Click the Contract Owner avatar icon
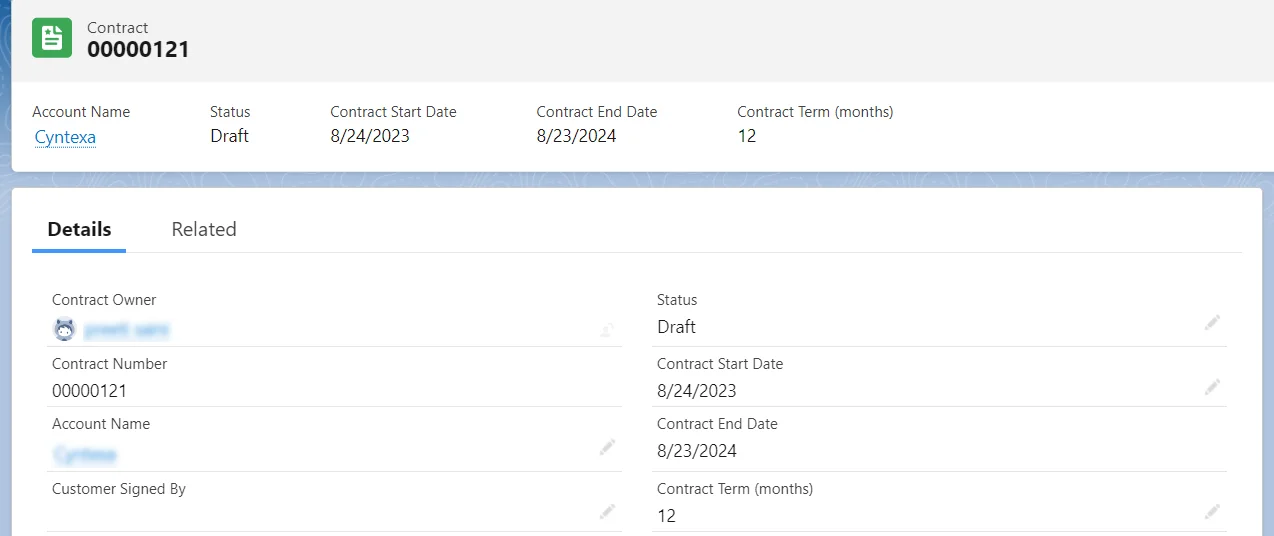 point(64,329)
